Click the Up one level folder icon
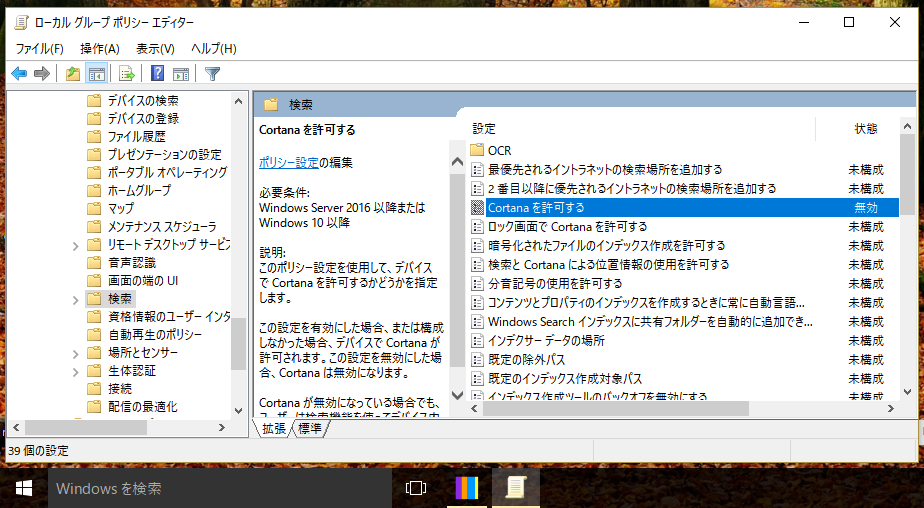The width and height of the screenshot is (924, 508). click(73, 74)
